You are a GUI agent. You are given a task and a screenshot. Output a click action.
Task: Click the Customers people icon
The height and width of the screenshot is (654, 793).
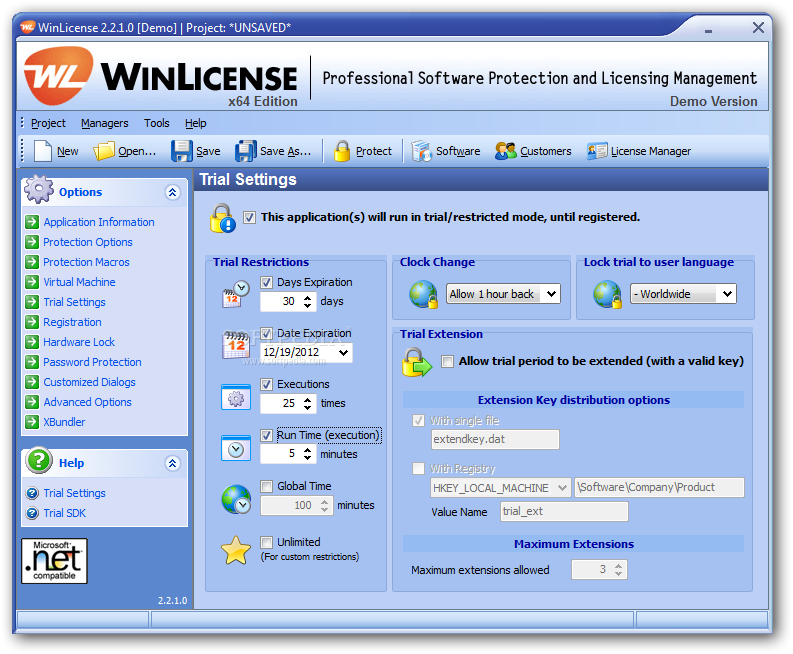505,151
